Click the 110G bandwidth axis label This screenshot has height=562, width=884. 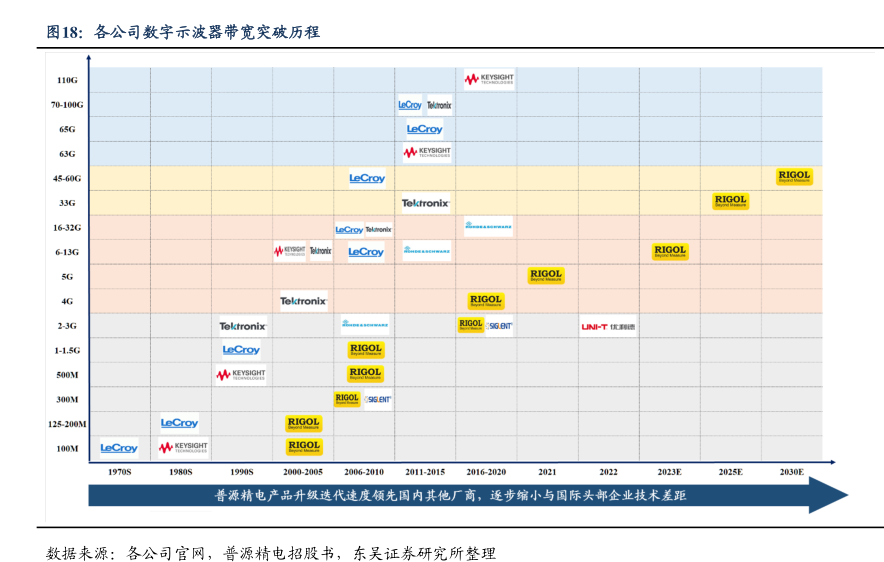(x=67, y=80)
